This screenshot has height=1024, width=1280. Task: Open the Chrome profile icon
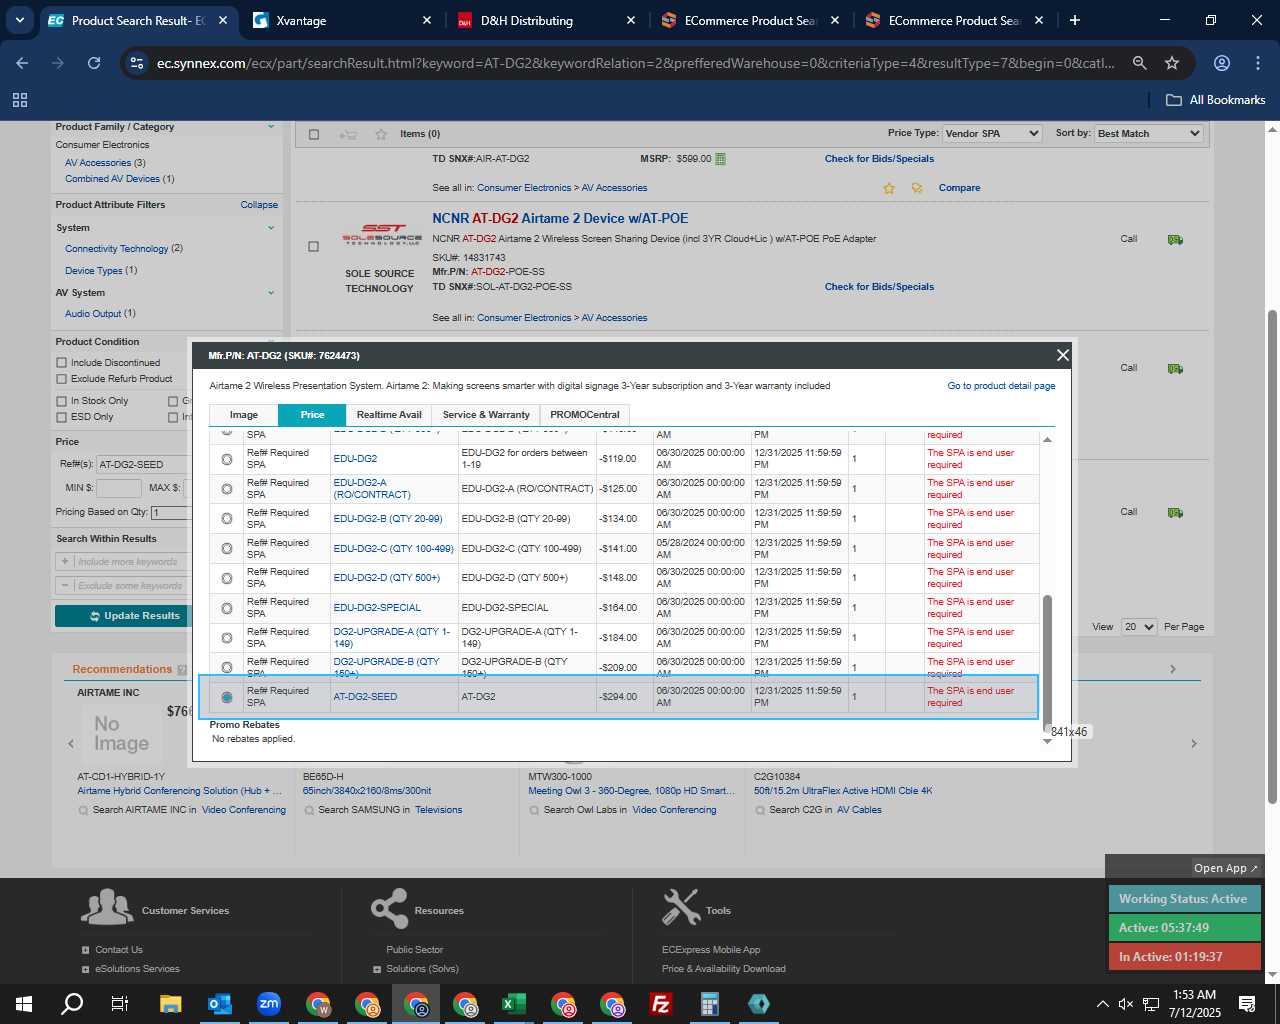pyautogui.click(x=1221, y=63)
